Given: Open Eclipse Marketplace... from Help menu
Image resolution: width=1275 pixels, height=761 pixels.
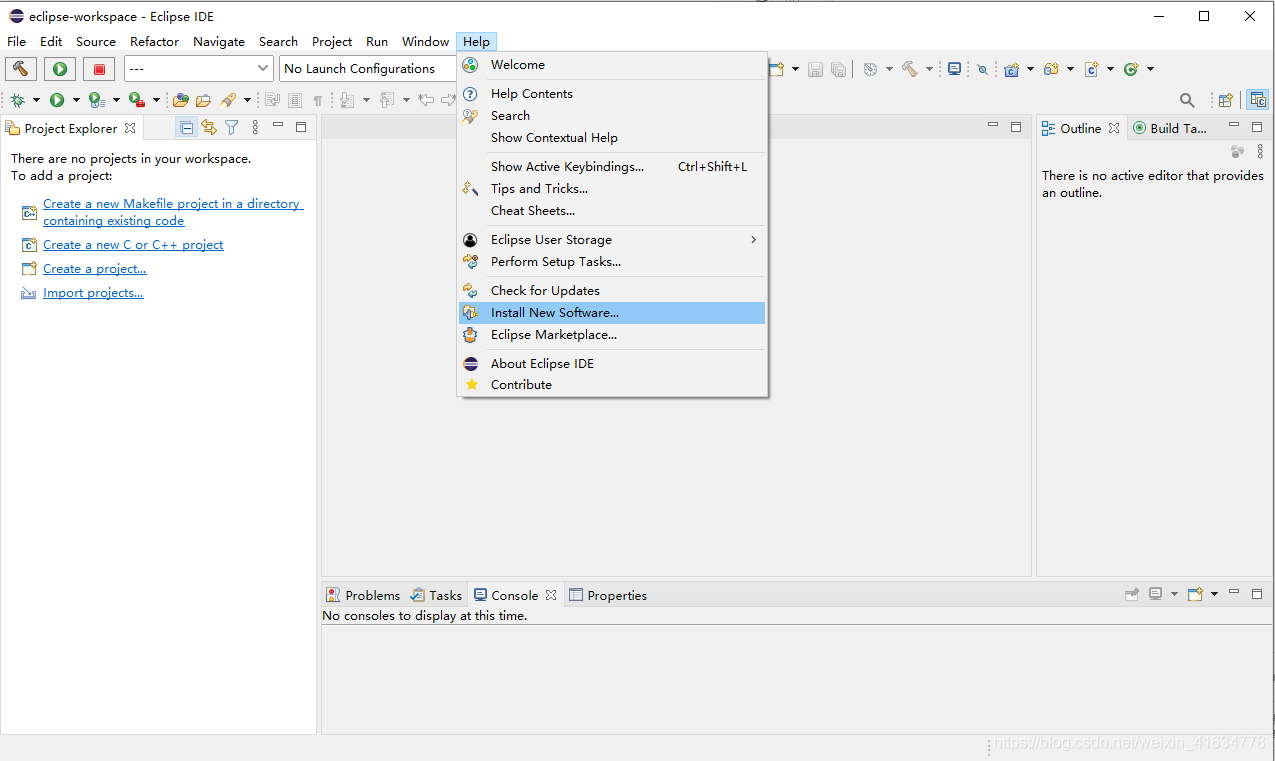Looking at the screenshot, I should tap(612, 335).
